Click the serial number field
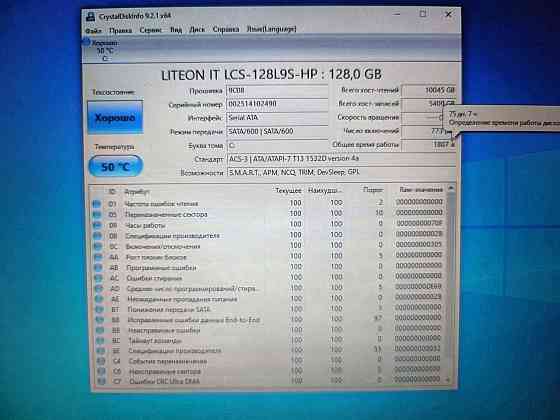Image resolution: width=560 pixels, height=420 pixels. [277, 104]
